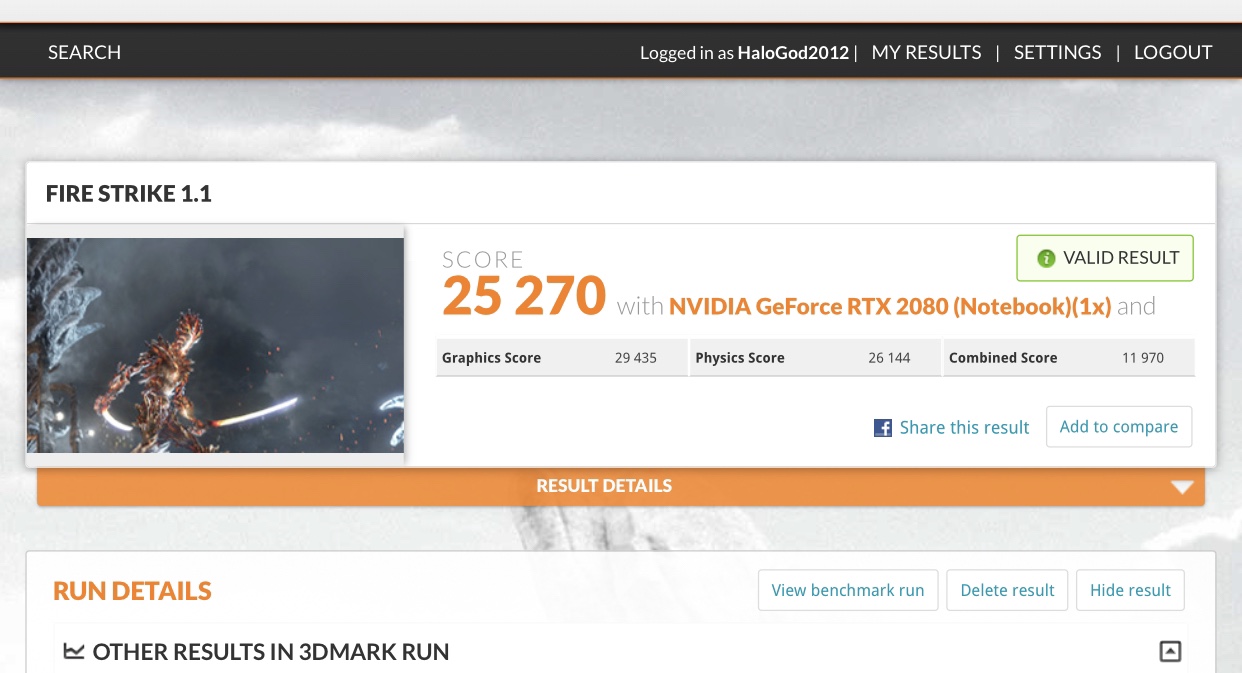Viewport: 1242px width, 673px height.
Task: Click the Graphics Score label
Action: [x=491, y=358]
